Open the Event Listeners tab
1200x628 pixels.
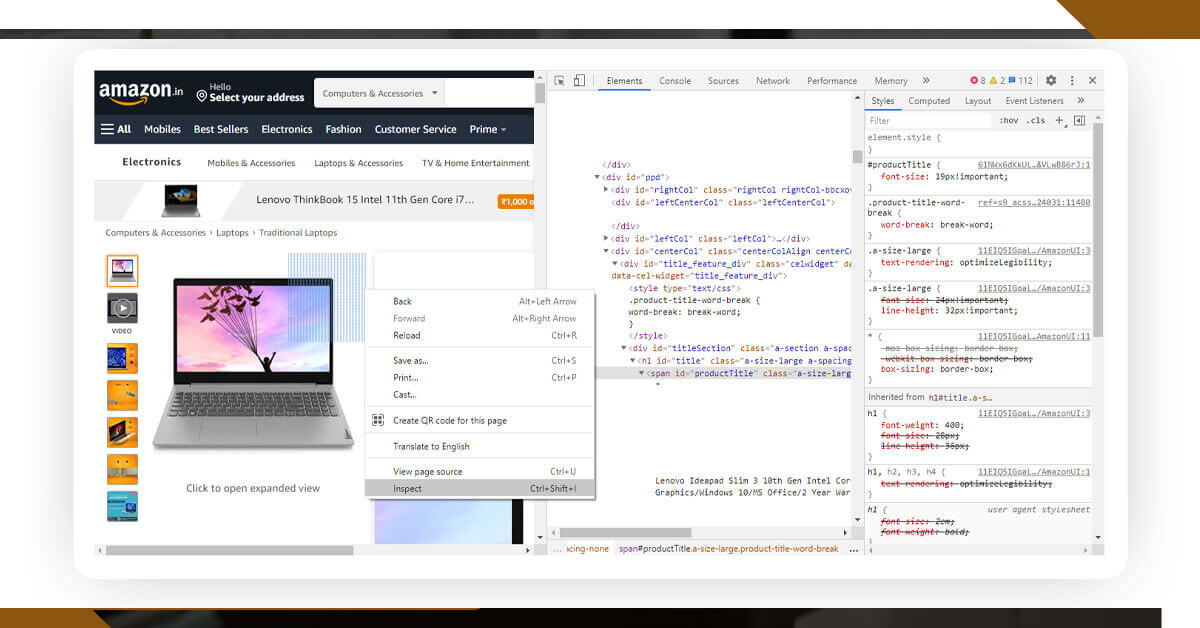pos(1035,101)
